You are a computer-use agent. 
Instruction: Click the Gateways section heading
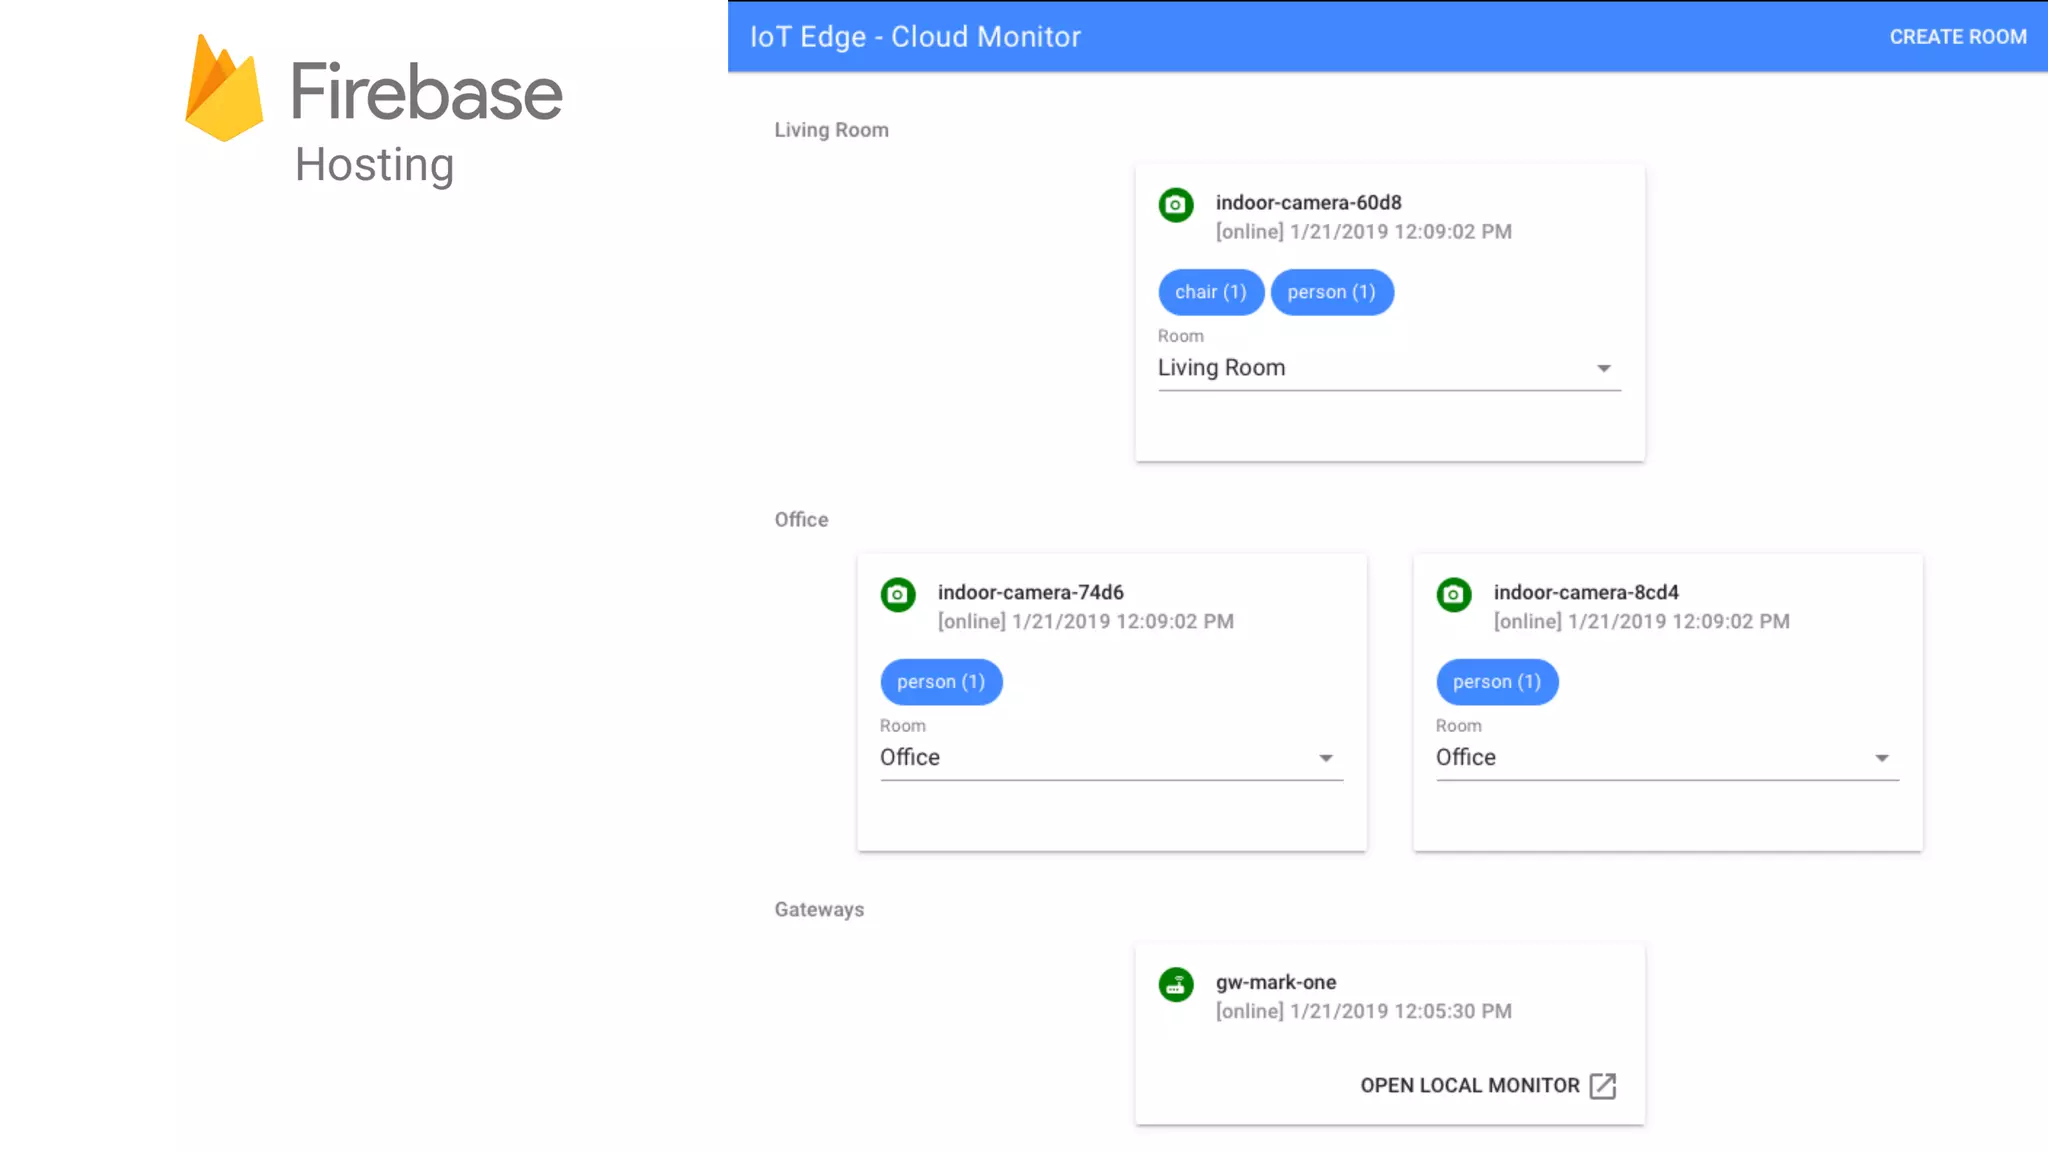pyautogui.click(x=819, y=910)
